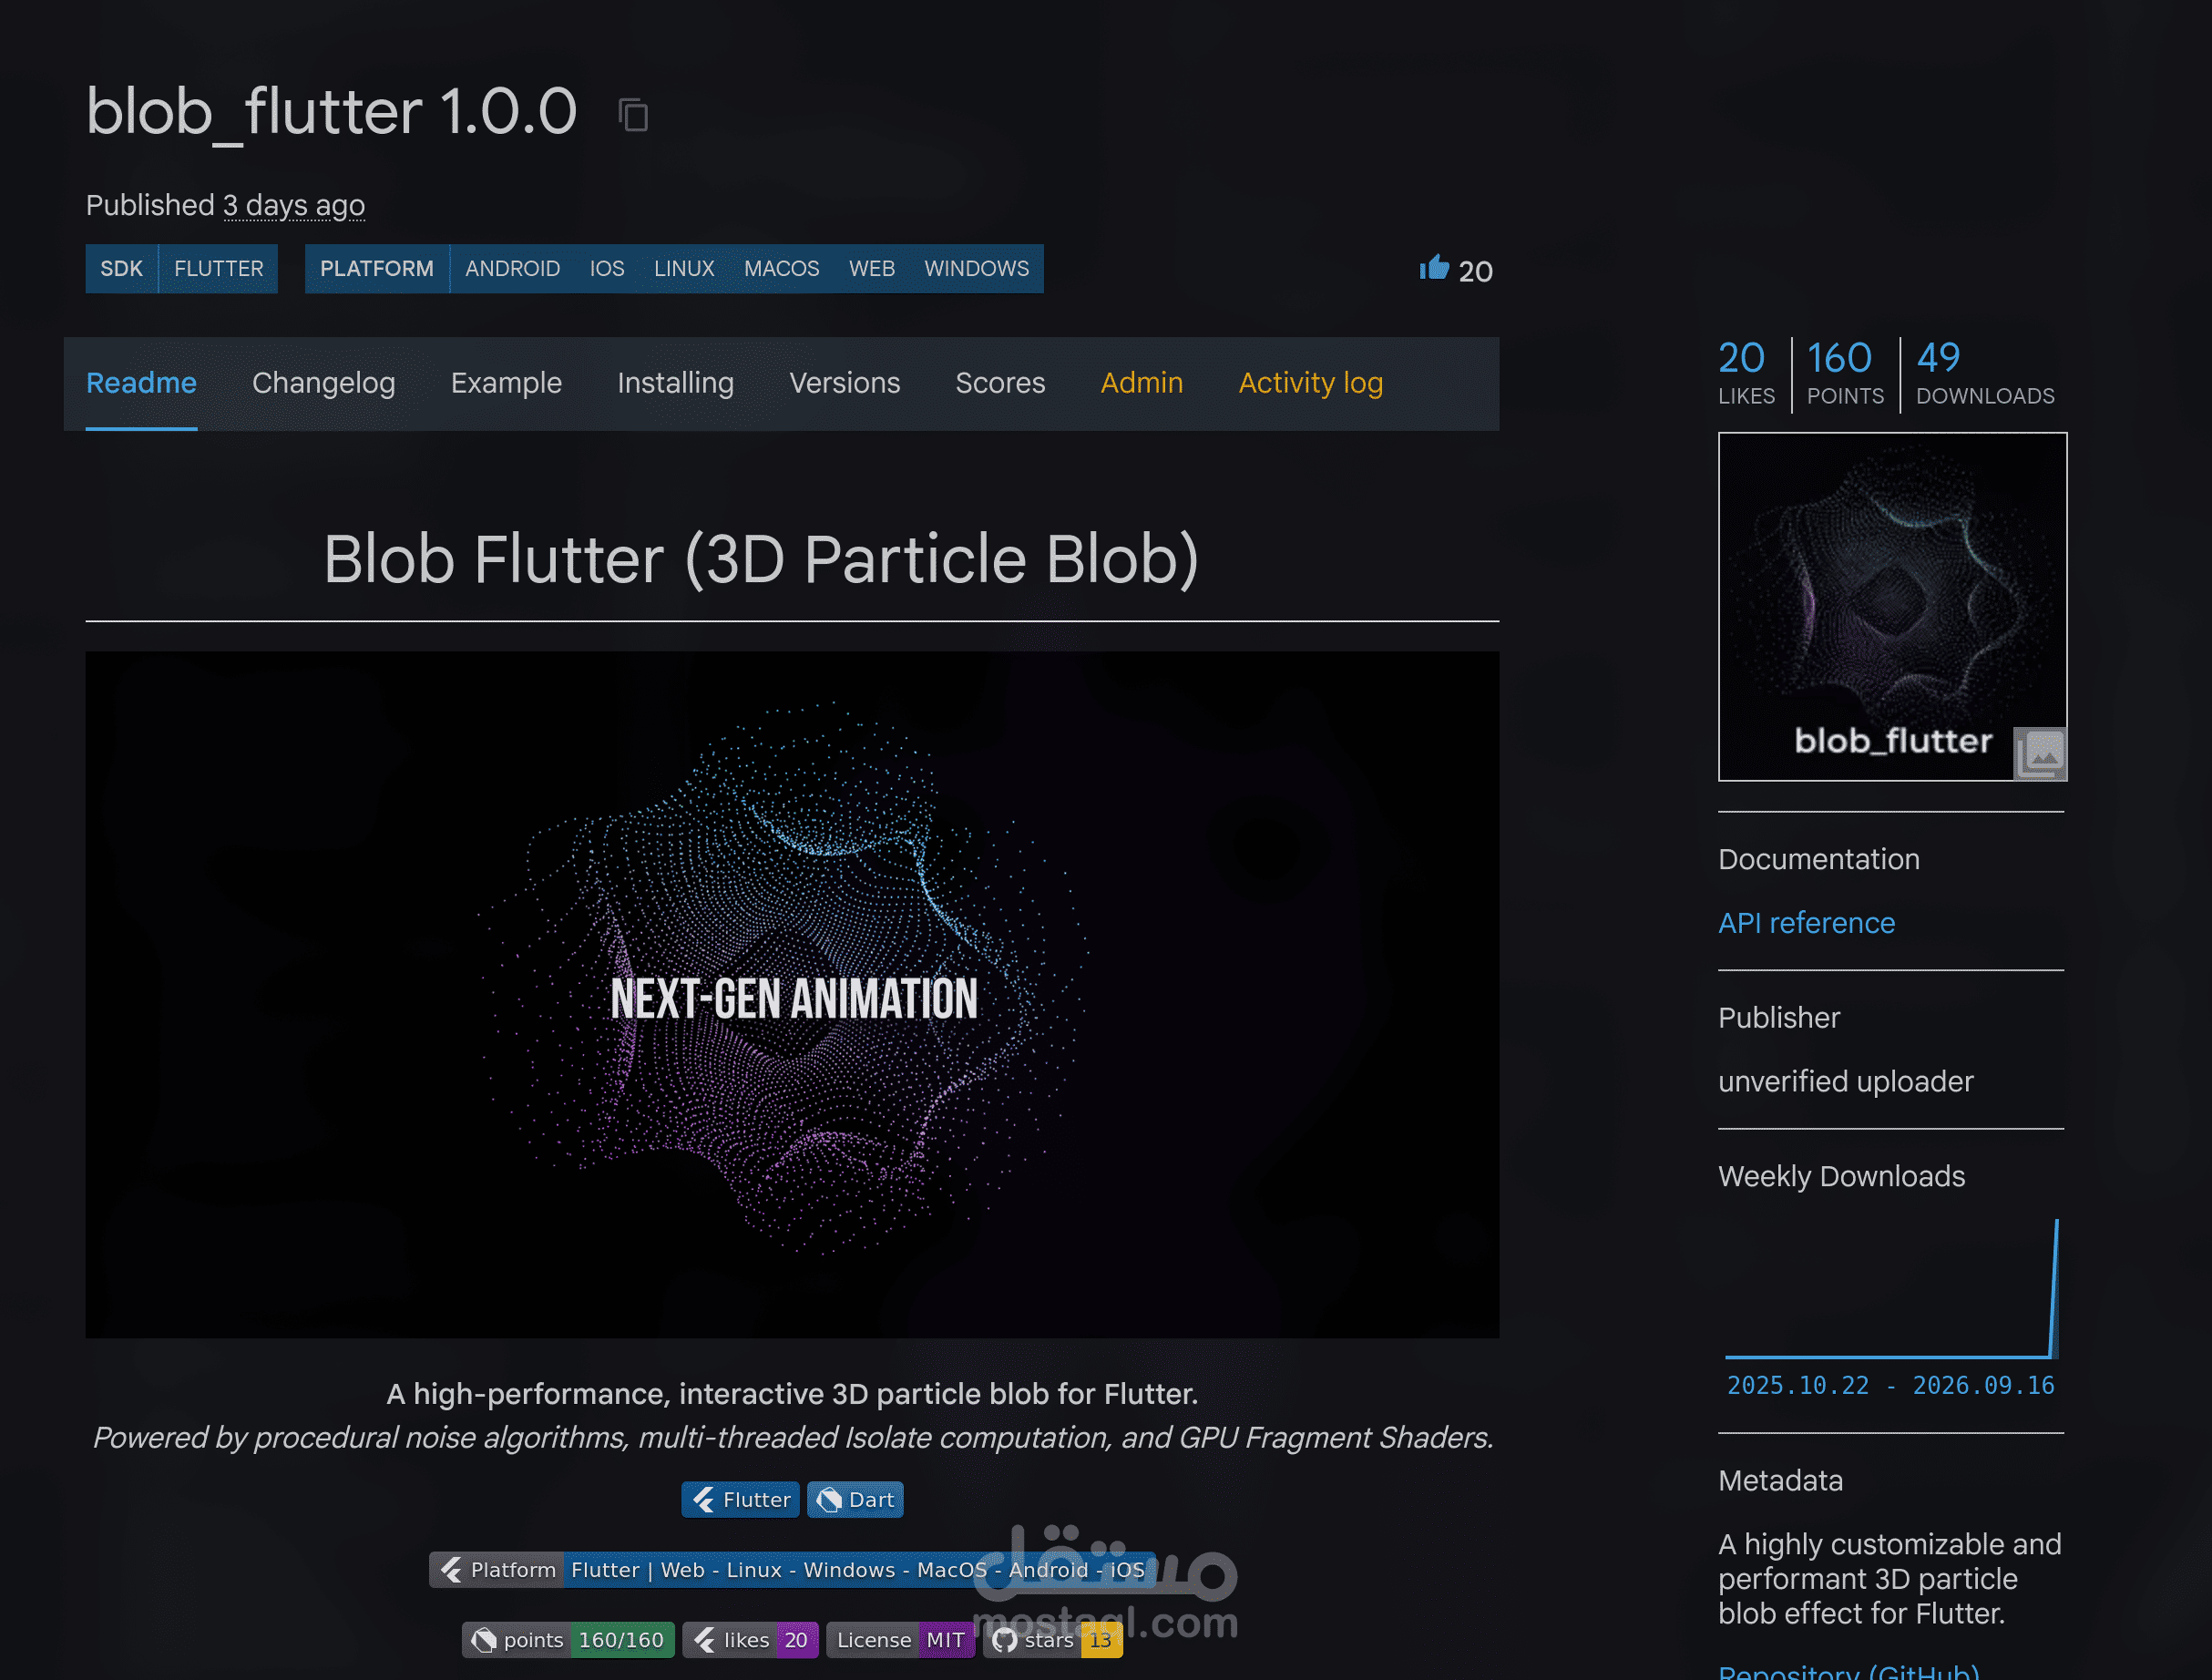Open the Changelog tab
2212x1680 pixels.
point(324,383)
